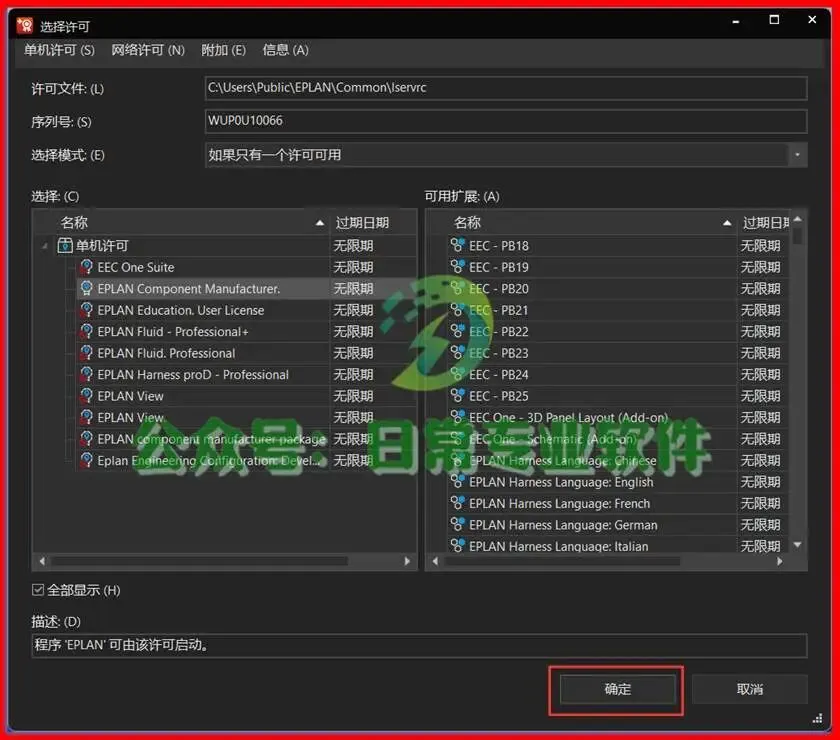Click the icon of Eplan Engineering Configuration entry
The image size is (840, 740).
(x=86, y=460)
